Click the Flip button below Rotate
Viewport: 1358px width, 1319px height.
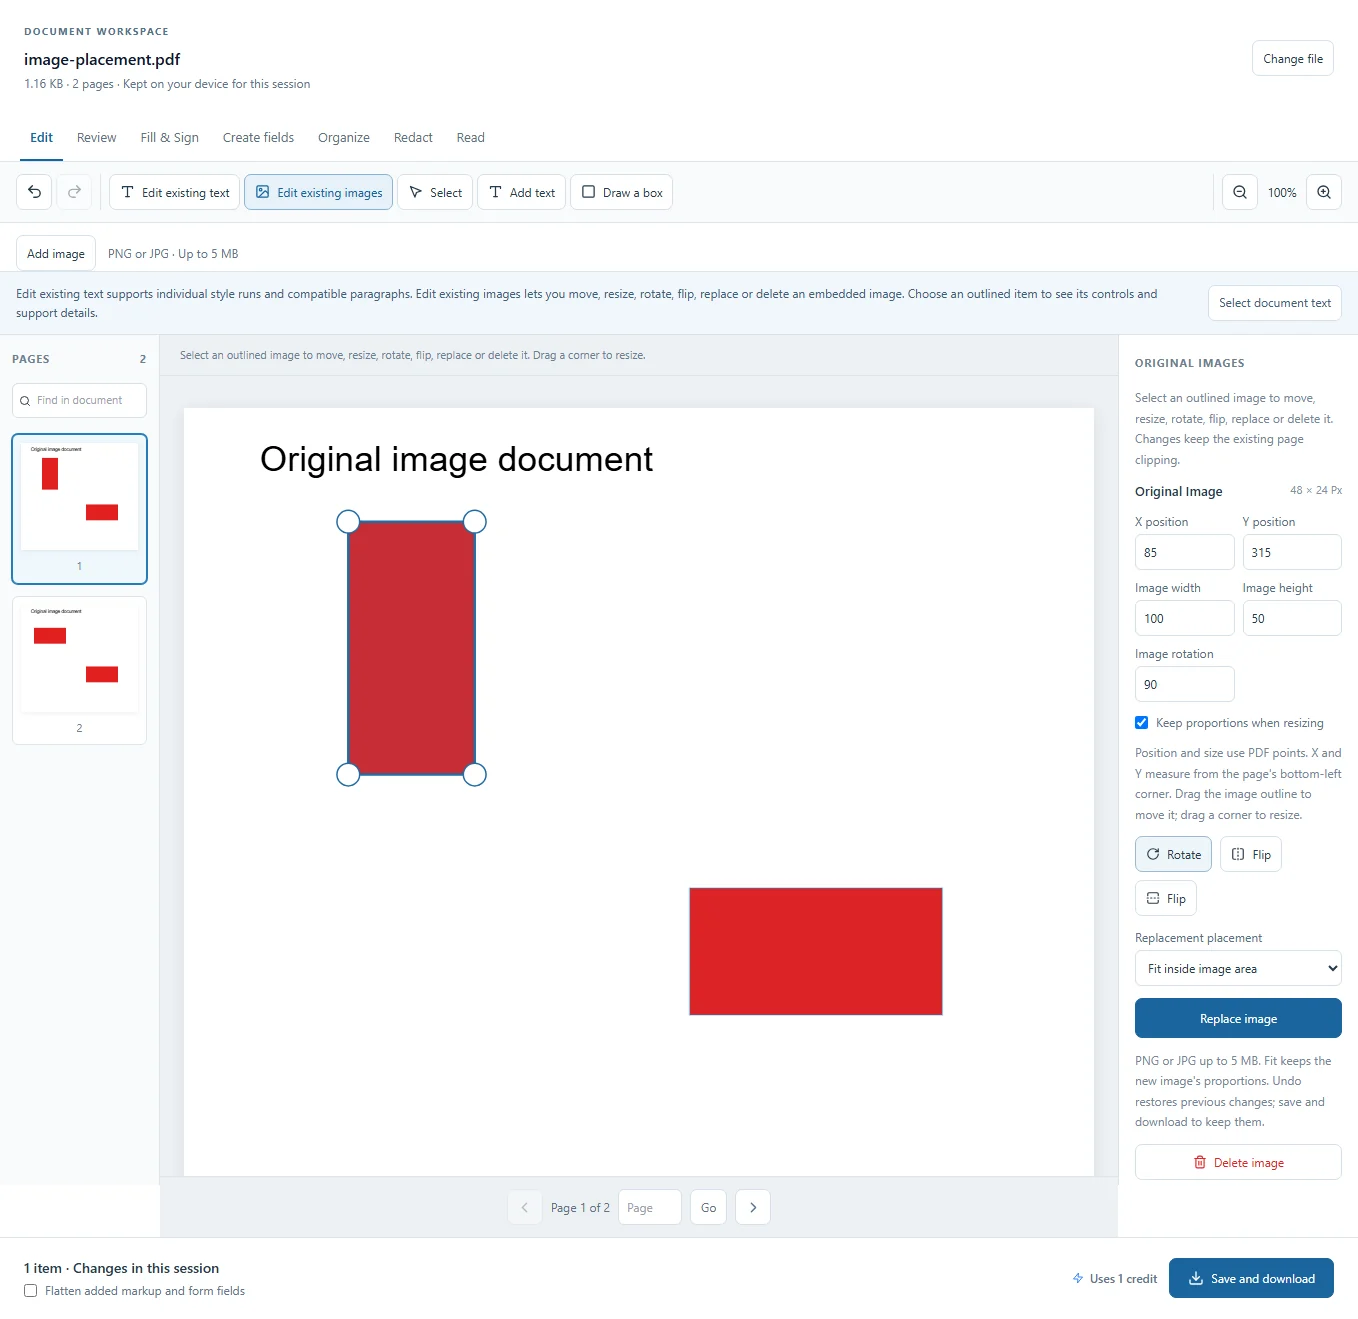(x=1166, y=898)
